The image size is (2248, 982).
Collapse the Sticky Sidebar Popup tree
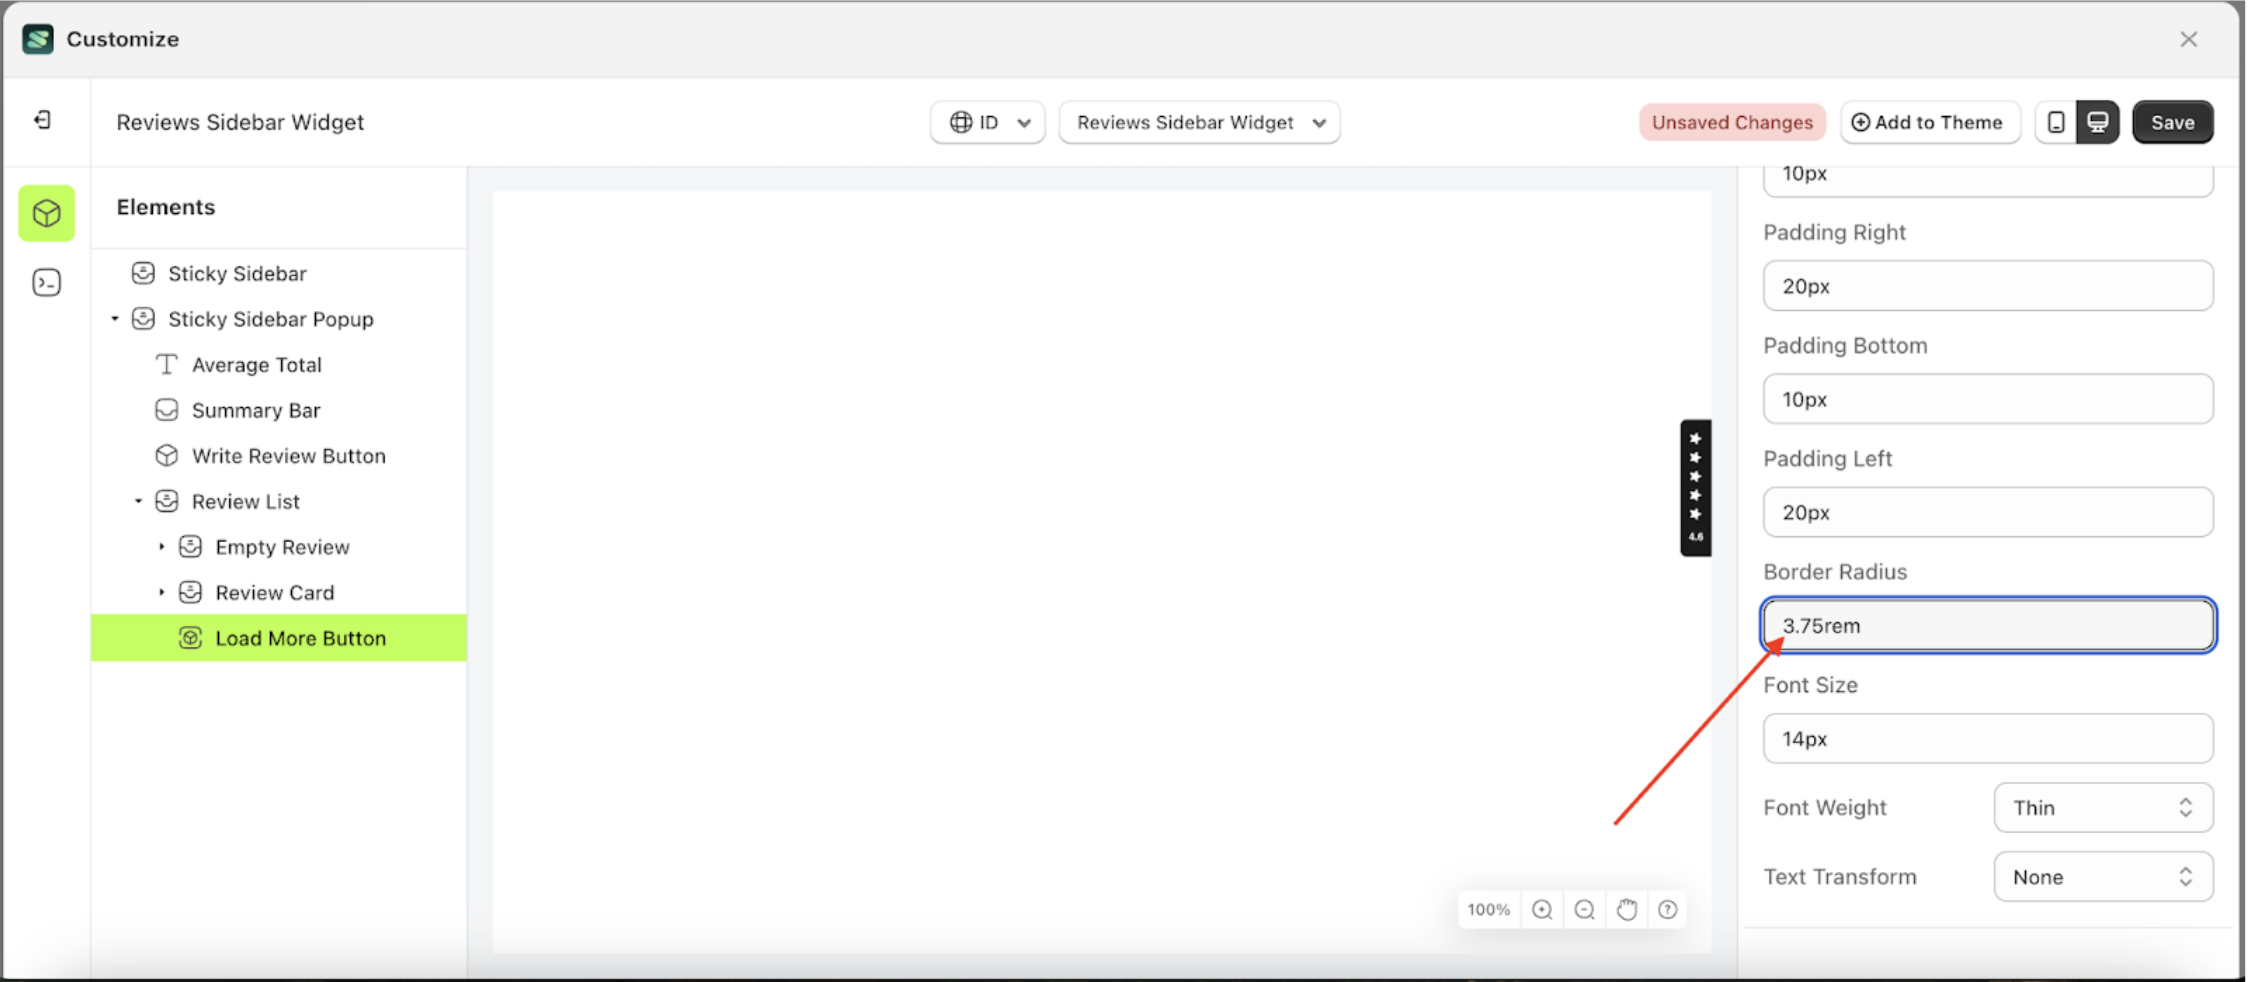coord(114,318)
